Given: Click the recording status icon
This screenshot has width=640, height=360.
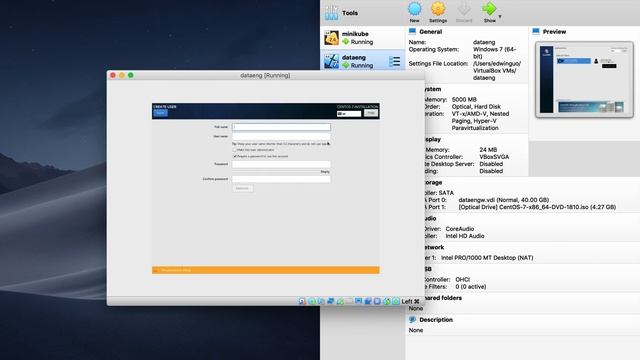Looking at the screenshot, I should (368, 301).
